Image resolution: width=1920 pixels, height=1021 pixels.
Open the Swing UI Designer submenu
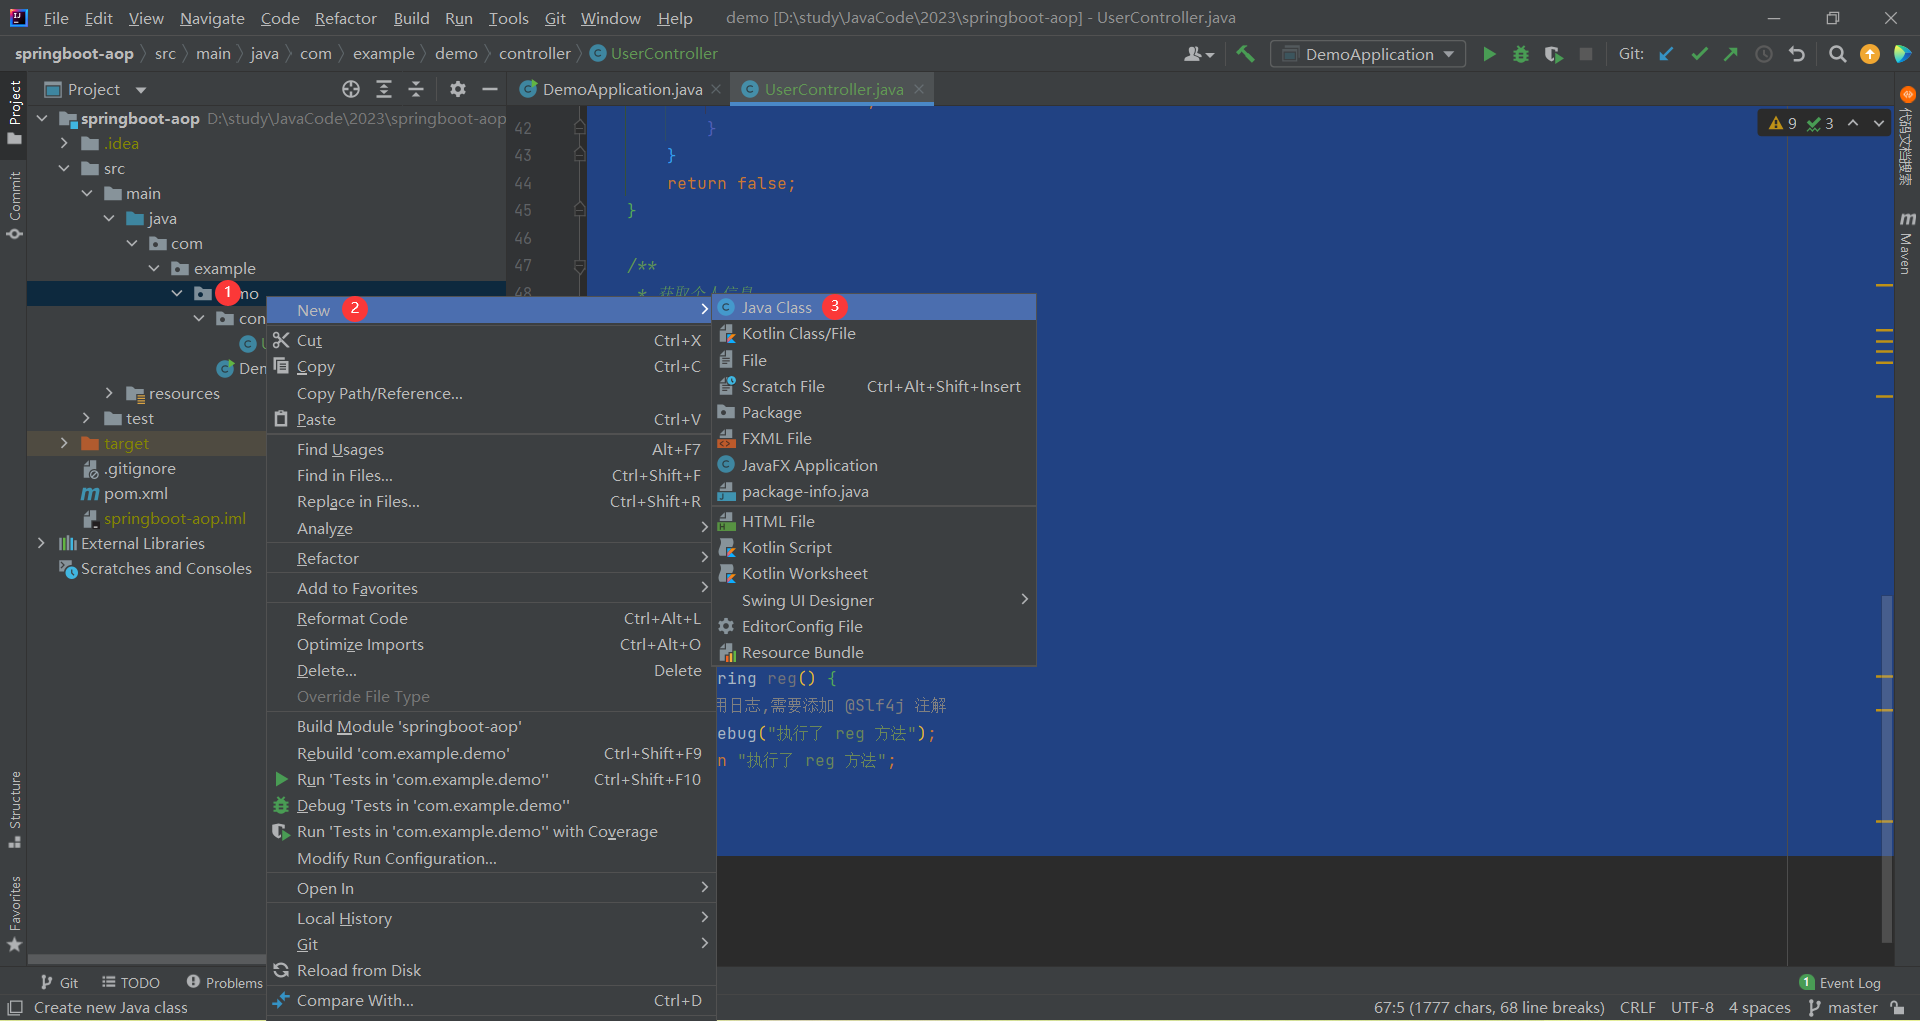(x=875, y=600)
